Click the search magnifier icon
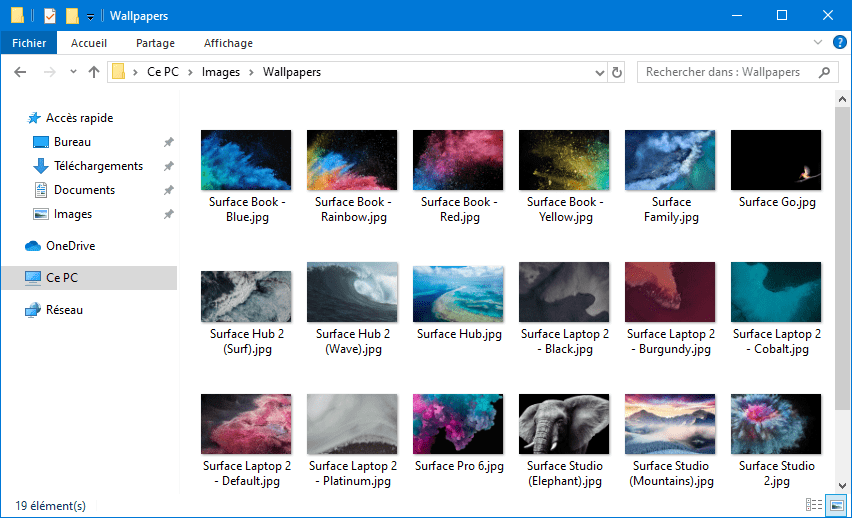 [x=824, y=72]
